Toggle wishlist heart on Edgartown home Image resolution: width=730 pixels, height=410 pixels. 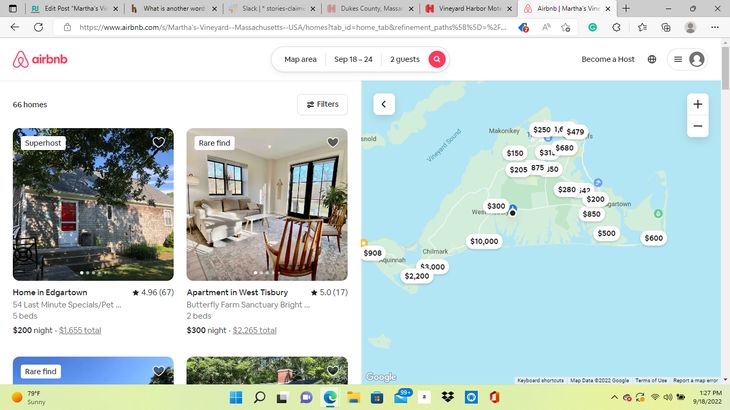tap(158, 142)
